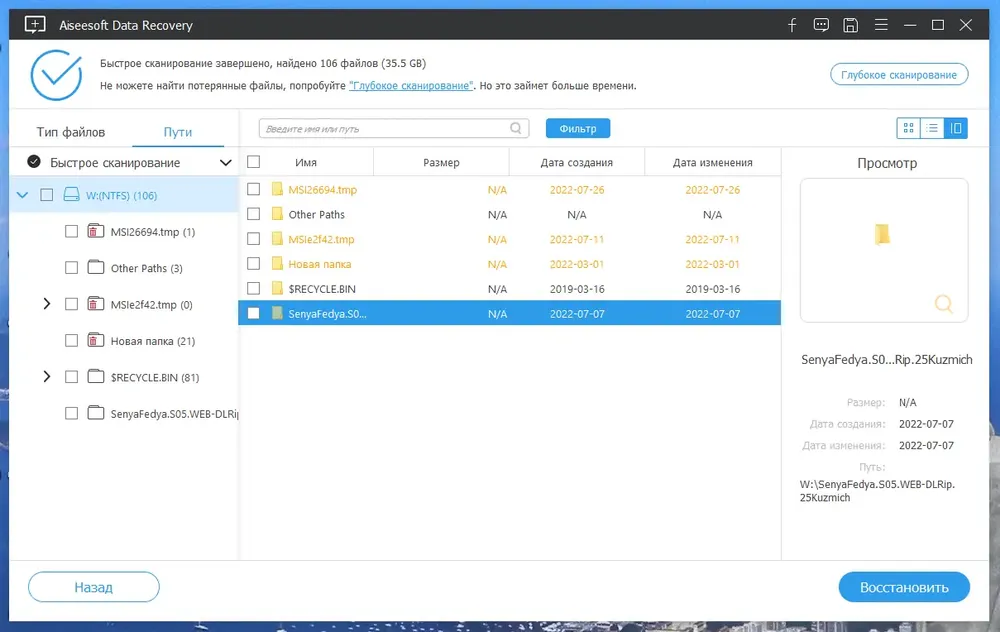Switch to the Тип файлов tab

[x=71, y=132]
